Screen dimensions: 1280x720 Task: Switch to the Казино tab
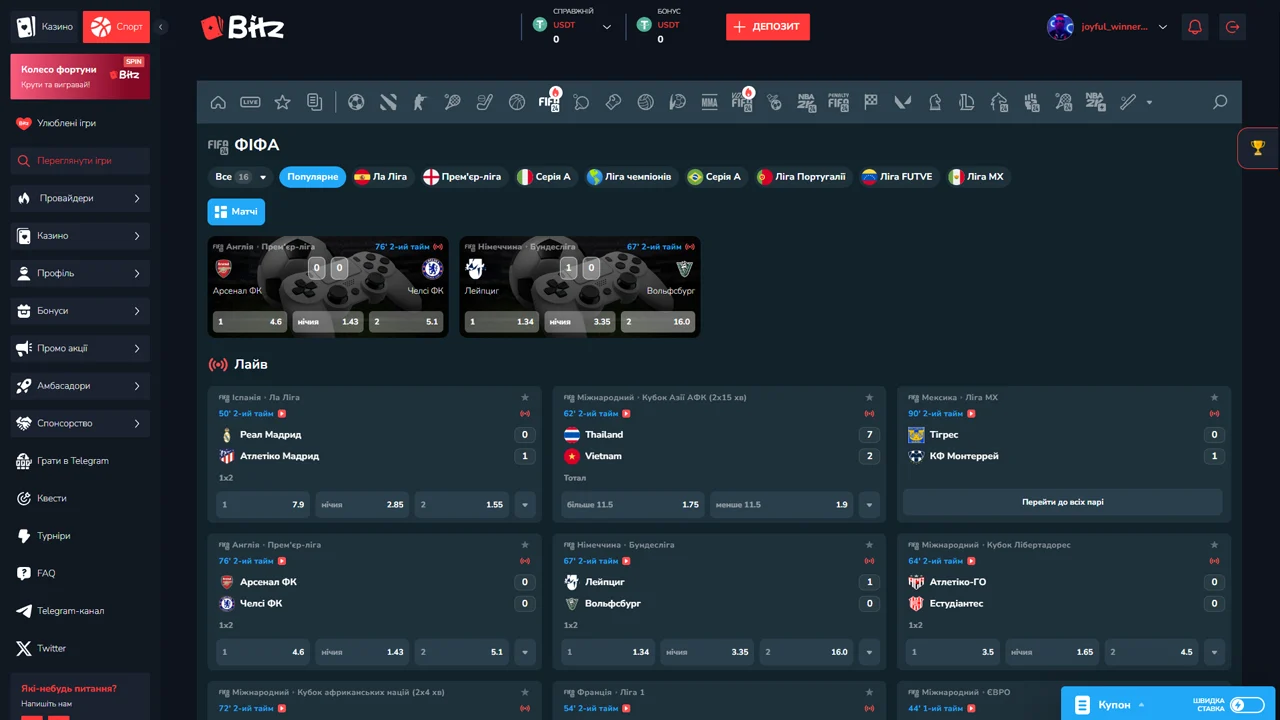tap(45, 27)
